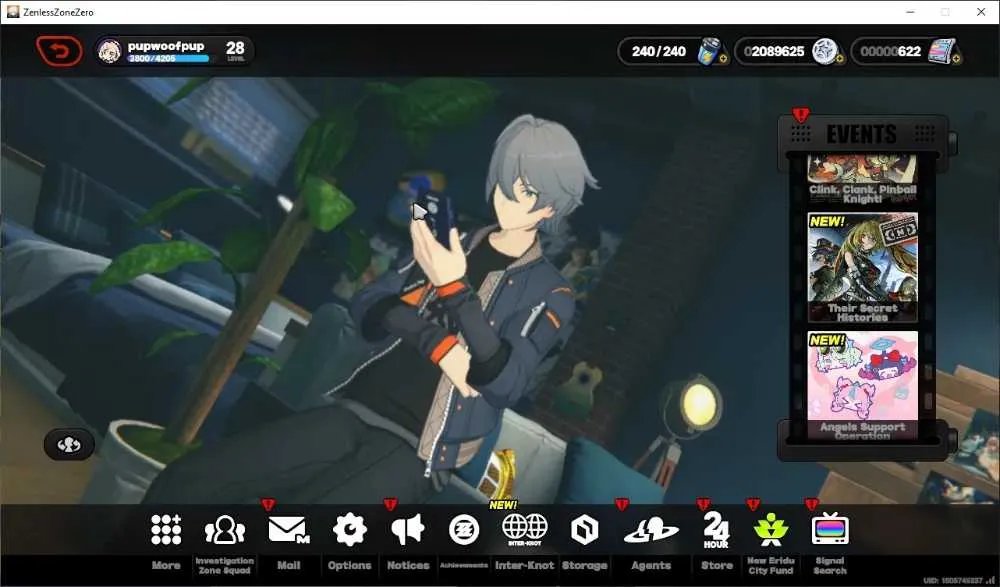
Task: Click the level 28 indicator
Action: click(235, 50)
